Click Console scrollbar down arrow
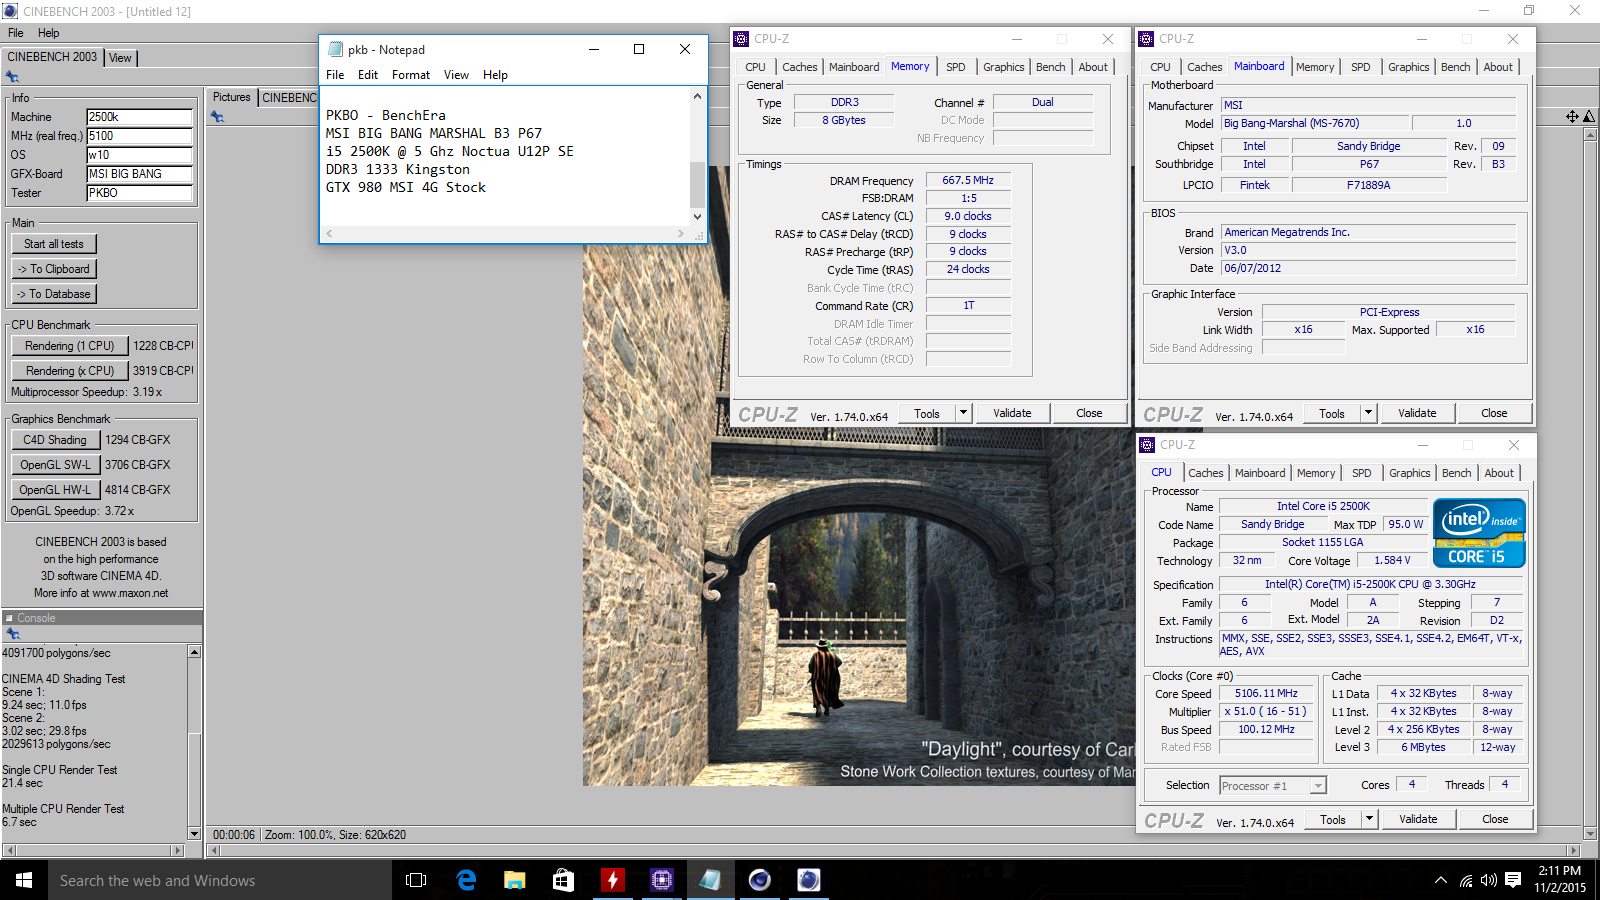Image resolution: width=1600 pixels, height=900 pixels. click(194, 833)
